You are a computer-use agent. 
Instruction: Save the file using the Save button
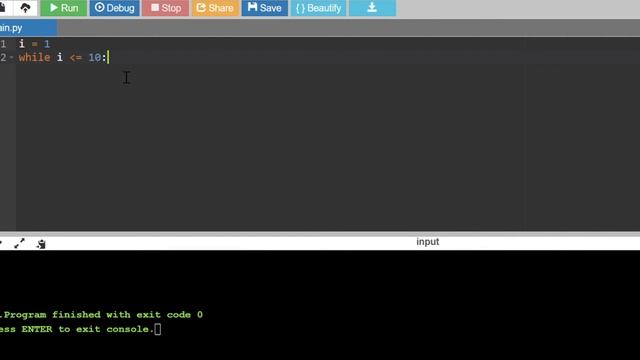click(264, 8)
